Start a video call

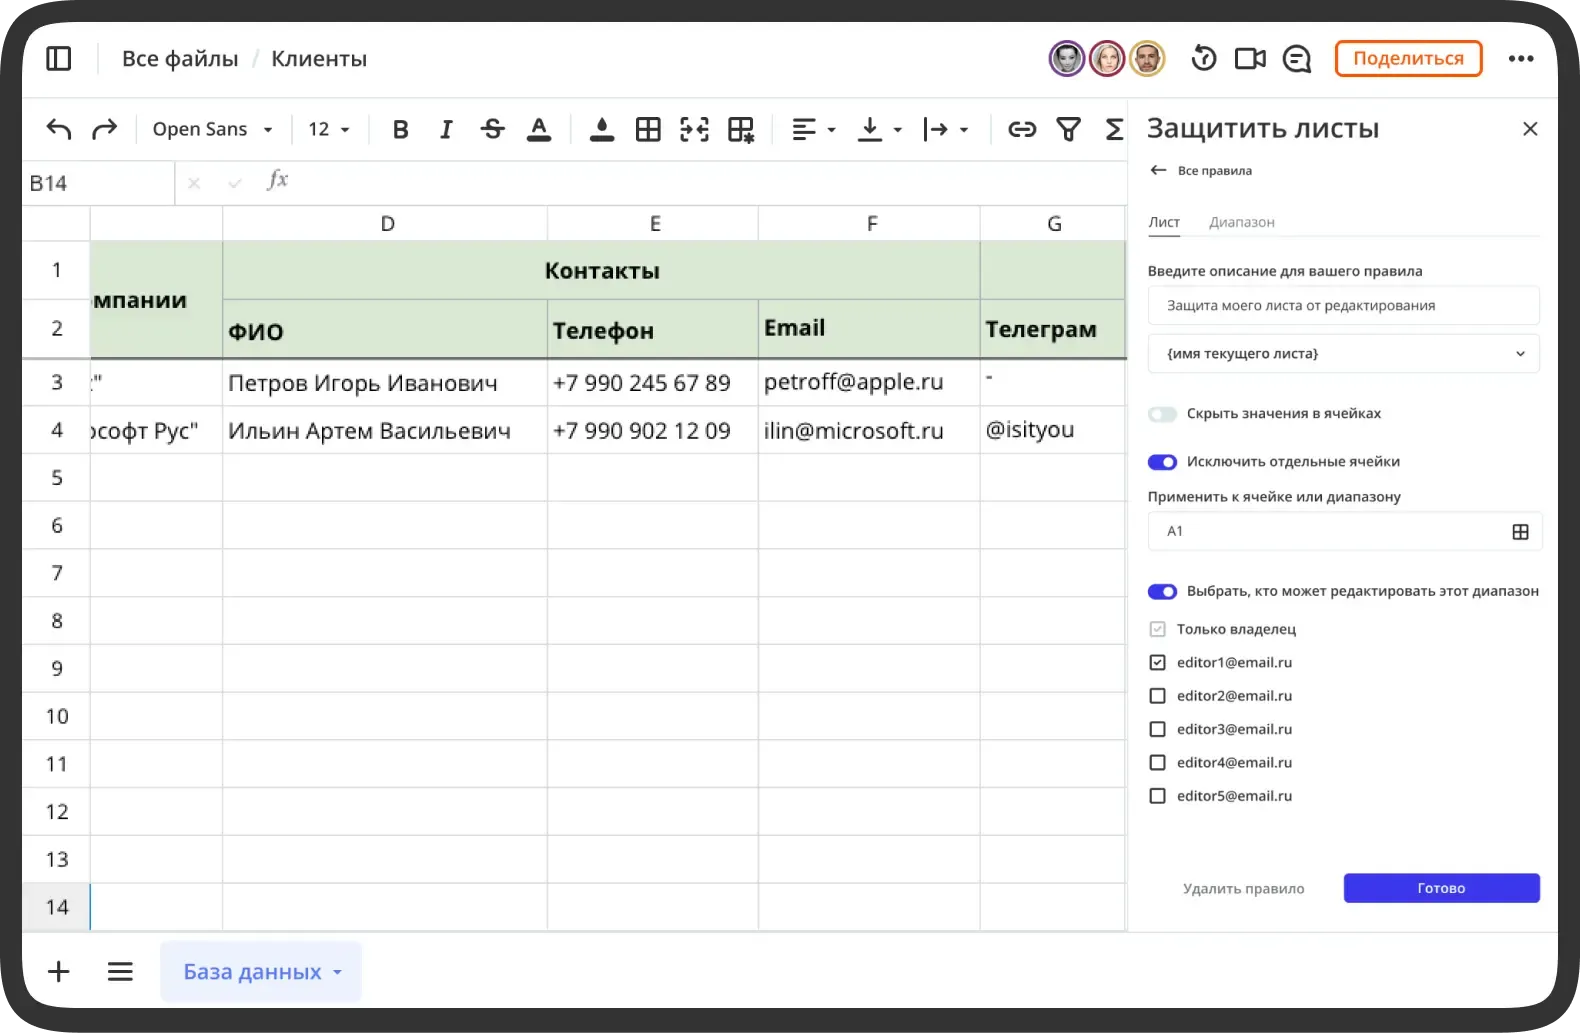(1250, 59)
